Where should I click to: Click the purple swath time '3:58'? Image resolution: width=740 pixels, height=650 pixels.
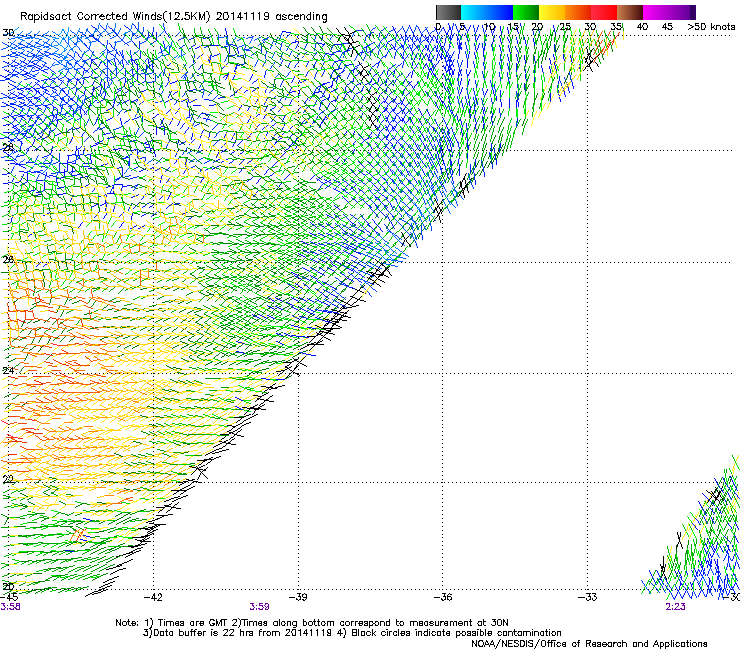[10, 607]
